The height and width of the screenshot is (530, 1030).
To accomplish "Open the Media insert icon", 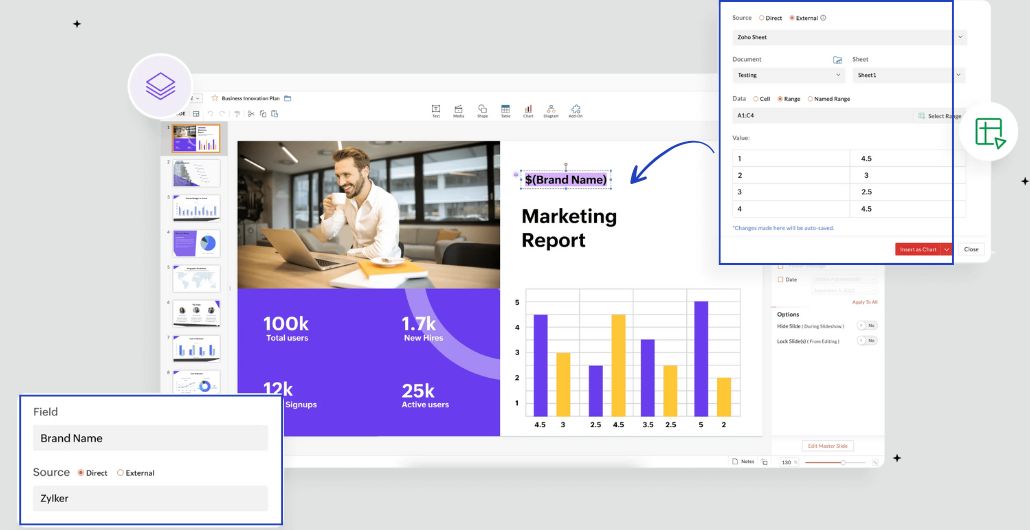I will coord(459,109).
